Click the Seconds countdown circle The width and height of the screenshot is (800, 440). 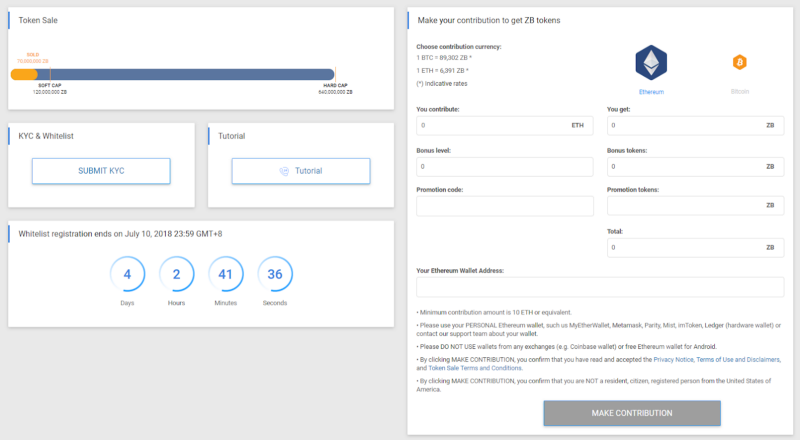pyautogui.click(x=275, y=274)
